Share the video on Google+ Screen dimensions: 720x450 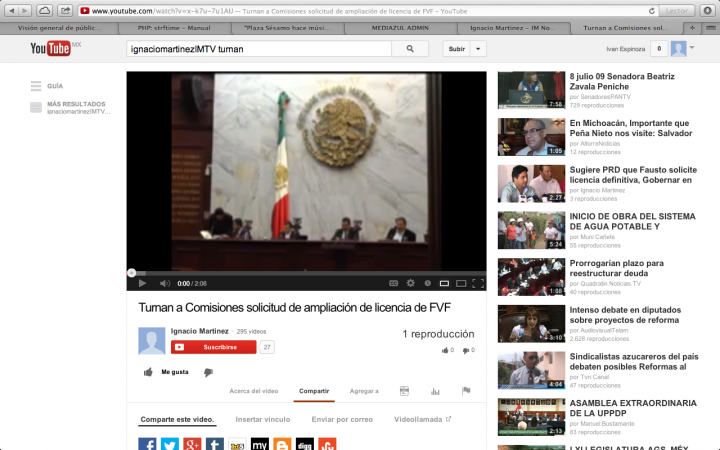pos(192,444)
